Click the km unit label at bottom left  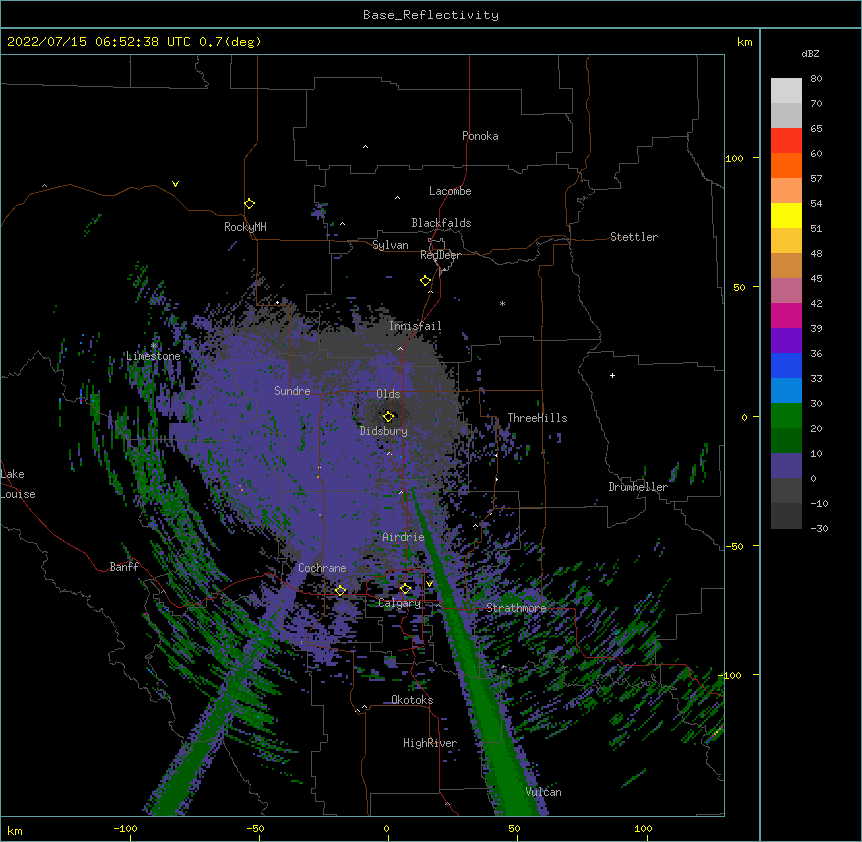pos(15,830)
